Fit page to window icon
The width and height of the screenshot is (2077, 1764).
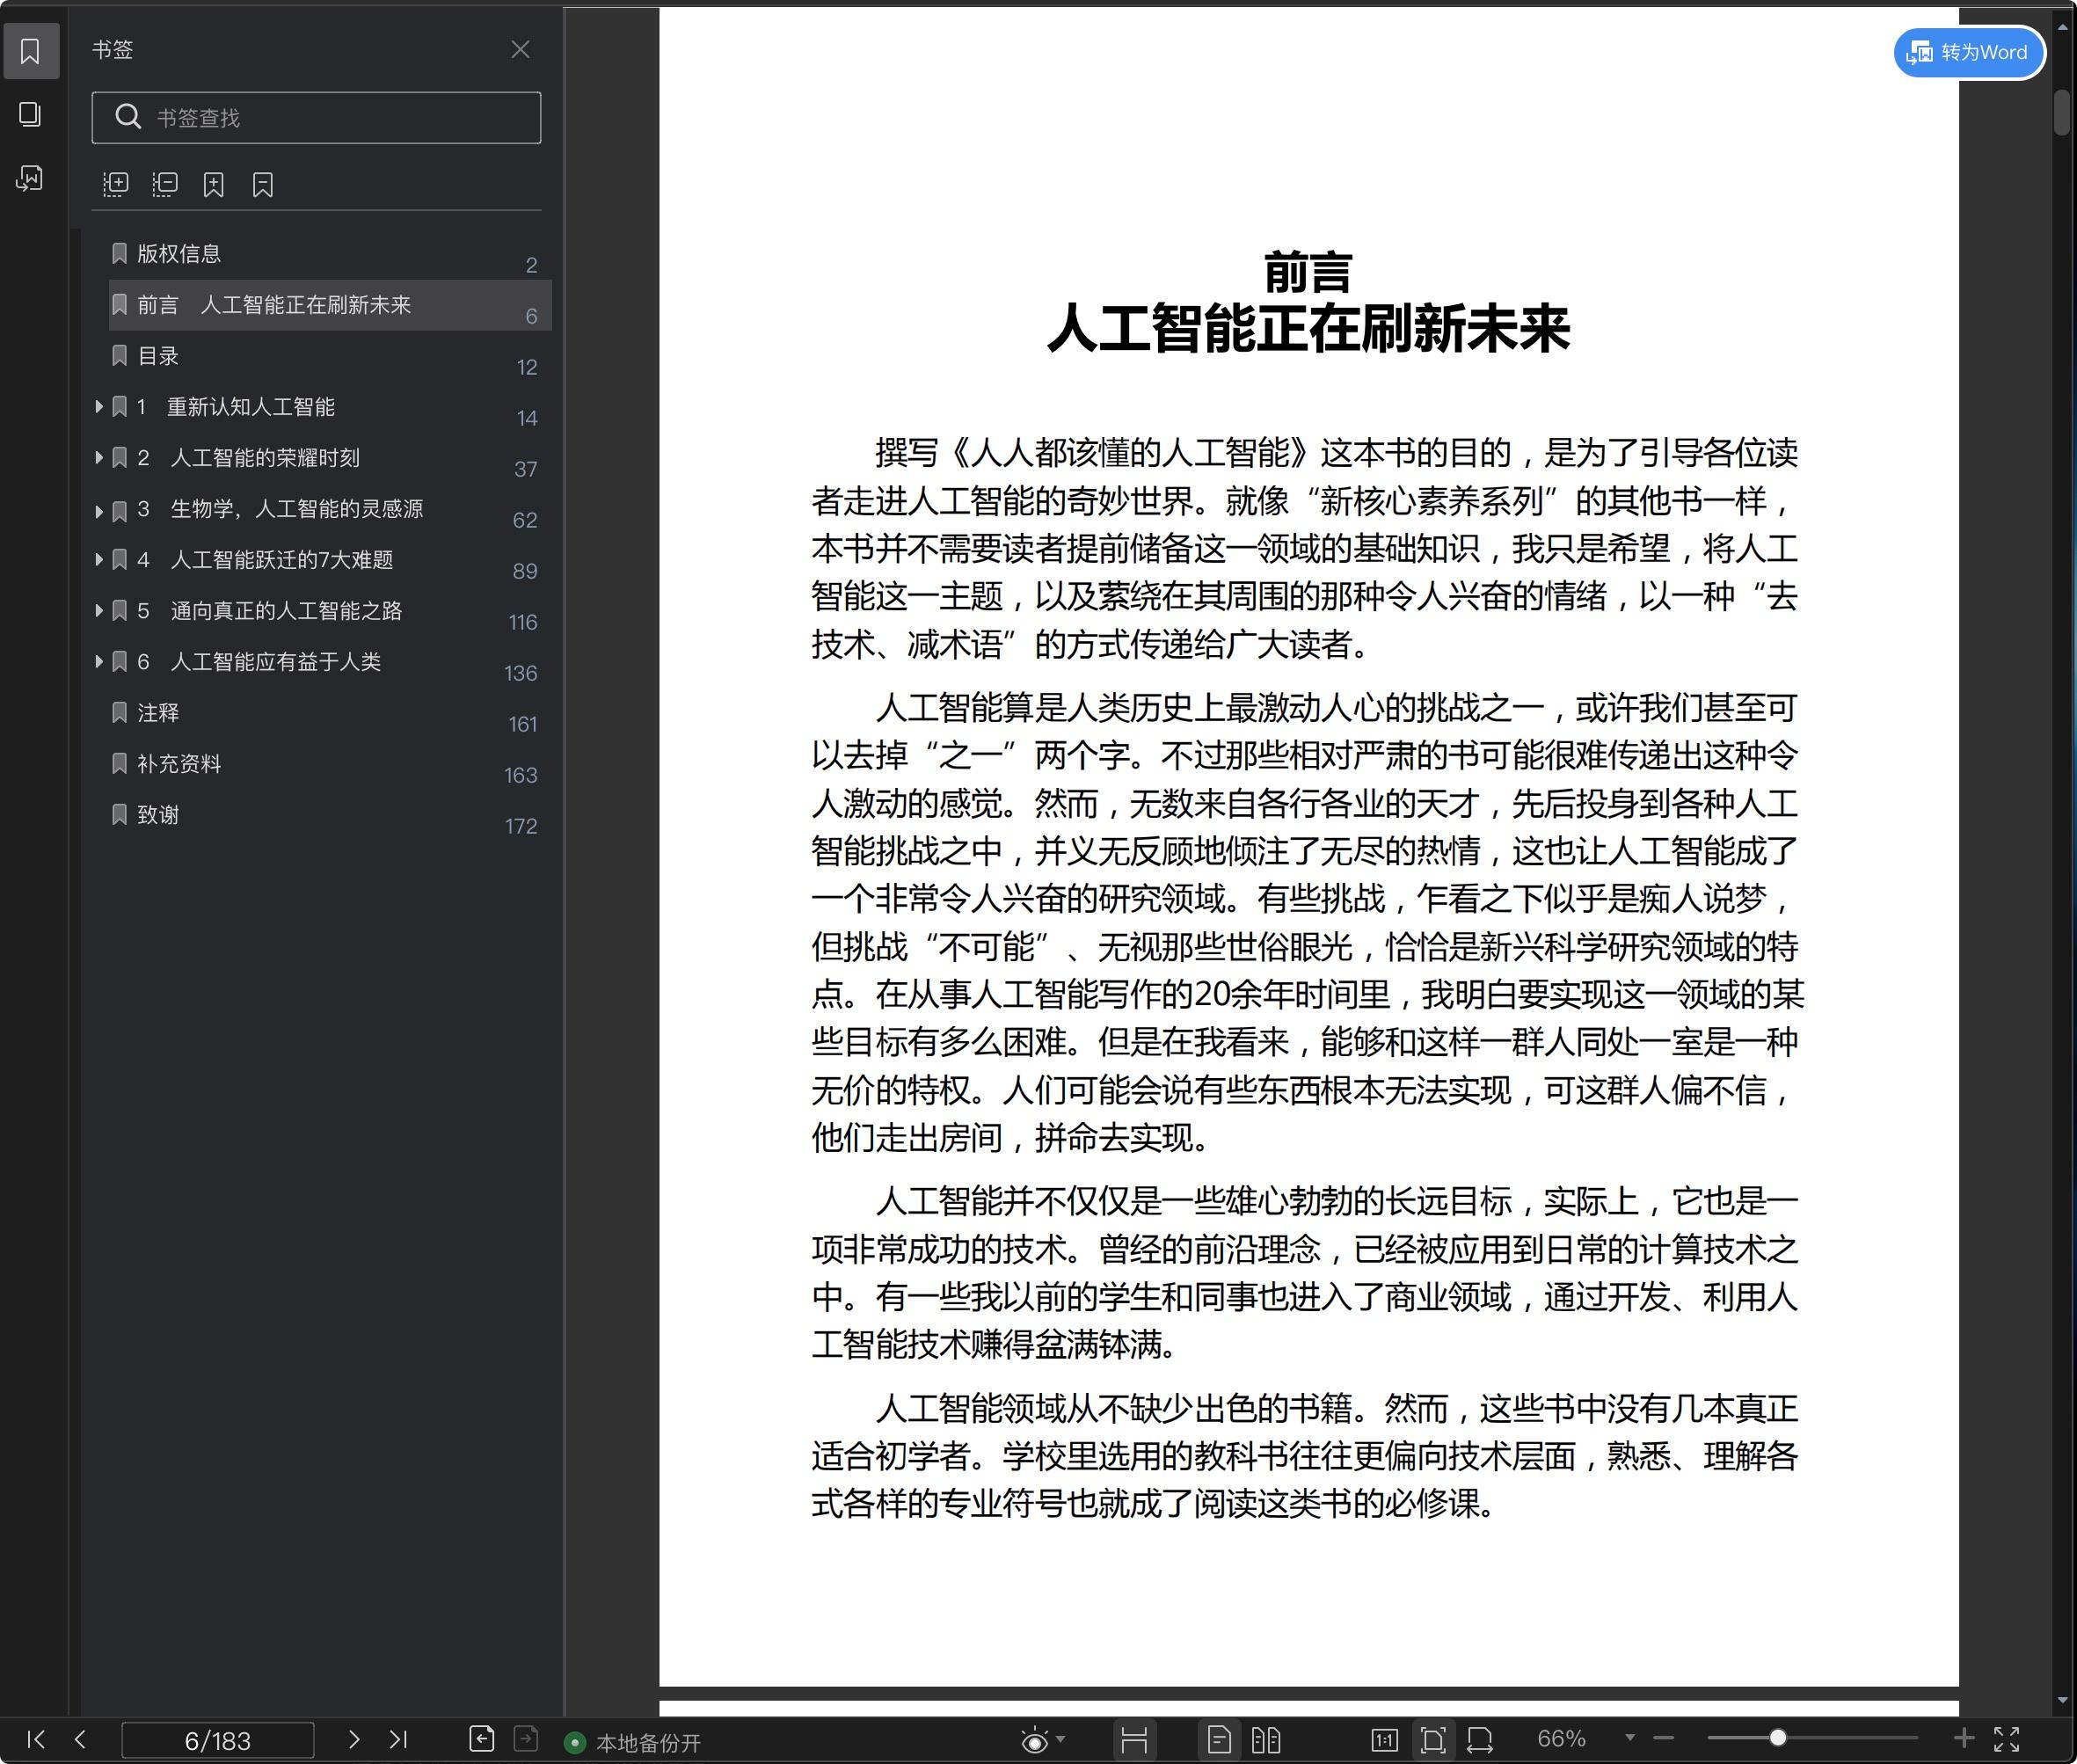coord(1433,1741)
